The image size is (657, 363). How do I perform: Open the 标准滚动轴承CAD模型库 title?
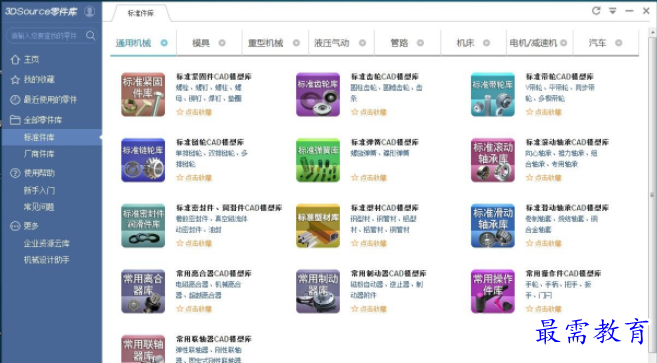pyautogui.click(x=567, y=143)
